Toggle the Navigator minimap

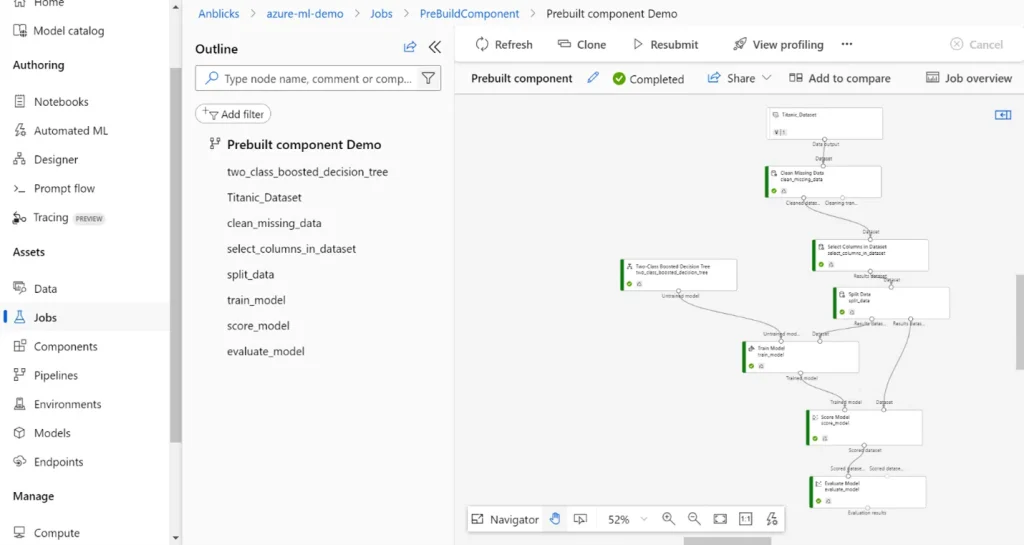(x=505, y=519)
